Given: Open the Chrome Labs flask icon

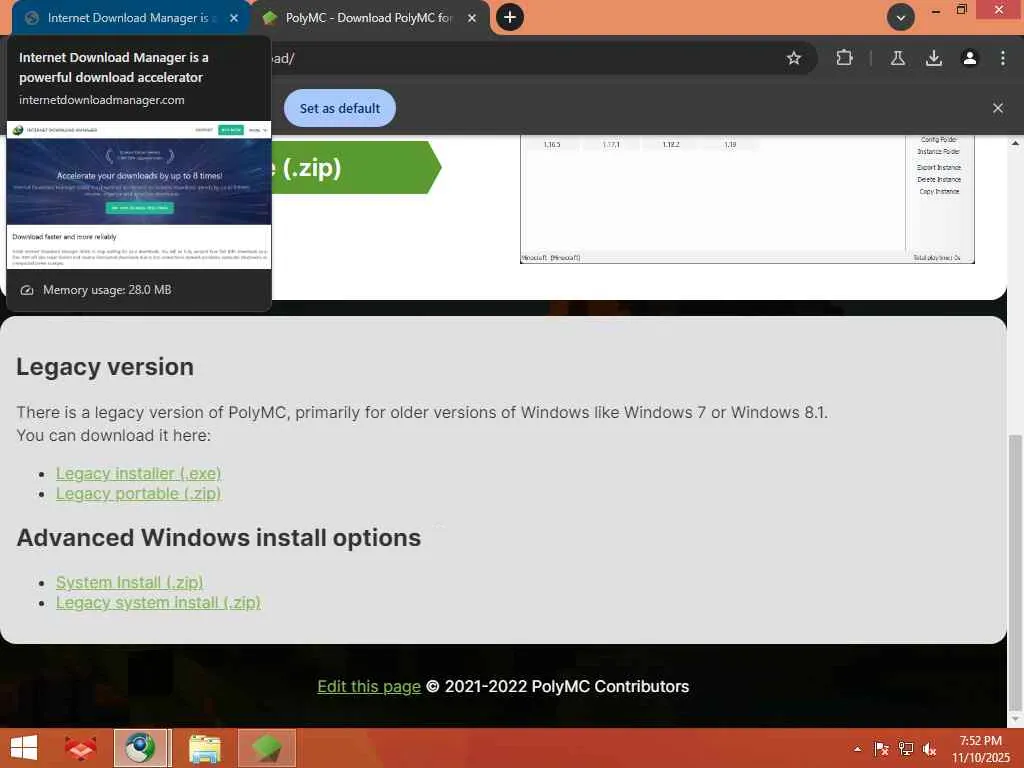Looking at the screenshot, I should click(x=898, y=58).
